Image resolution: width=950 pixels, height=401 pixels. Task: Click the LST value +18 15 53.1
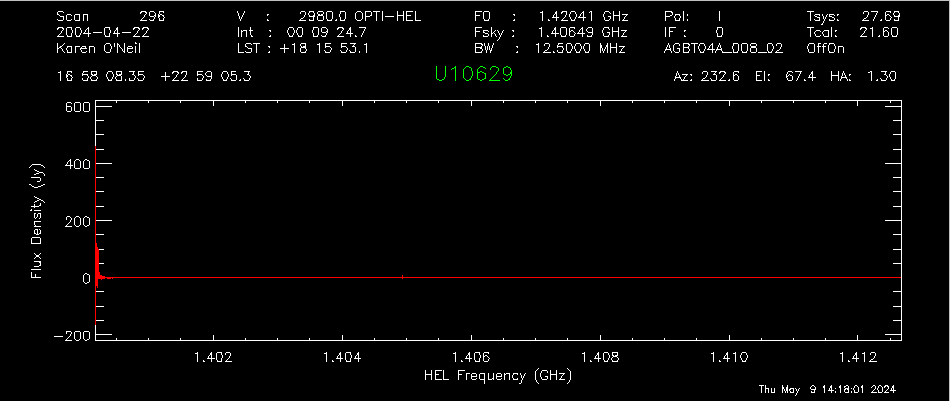pyautogui.click(x=323, y=48)
